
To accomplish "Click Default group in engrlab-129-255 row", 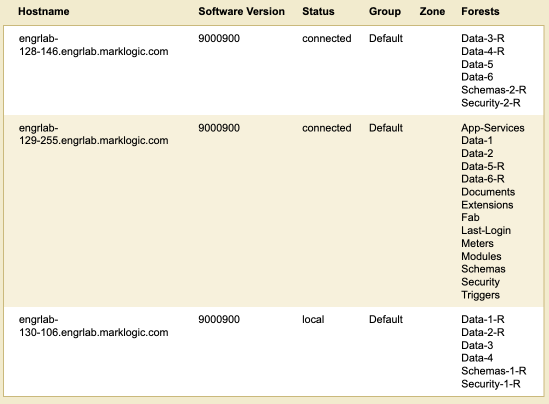I will pos(386,128).
